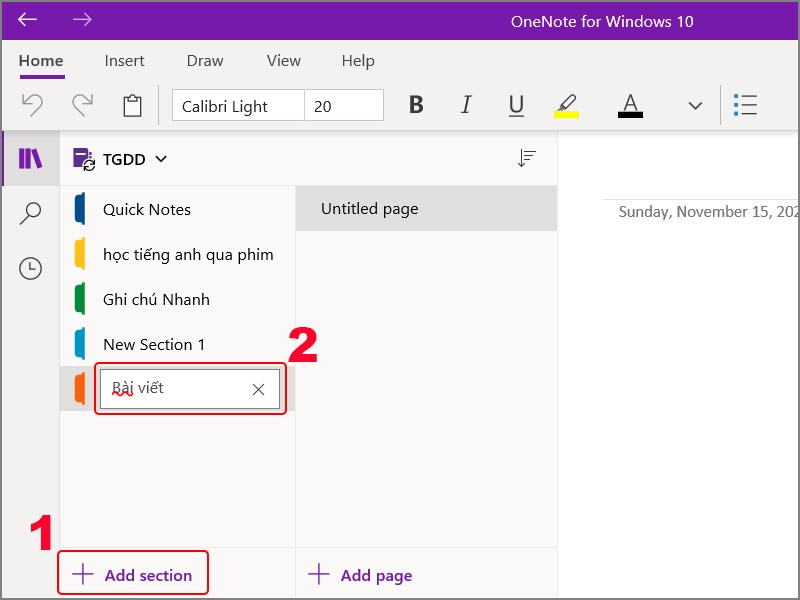The height and width of the screenshot is (600, 800).
Task: Click the font size box showing 20
Action: [344, 106]
